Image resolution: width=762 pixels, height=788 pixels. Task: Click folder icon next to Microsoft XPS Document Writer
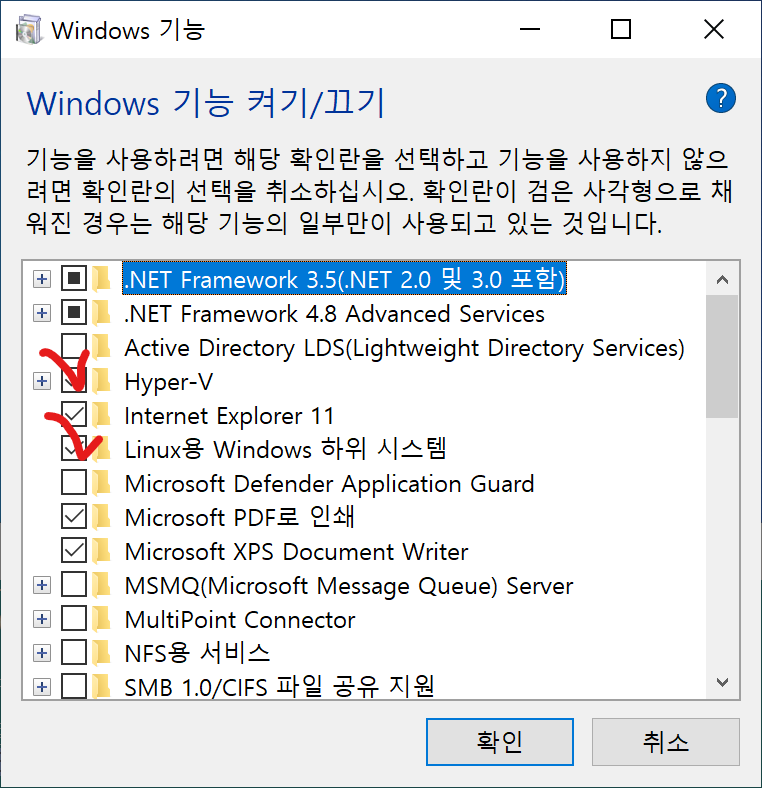click(102, 551)
